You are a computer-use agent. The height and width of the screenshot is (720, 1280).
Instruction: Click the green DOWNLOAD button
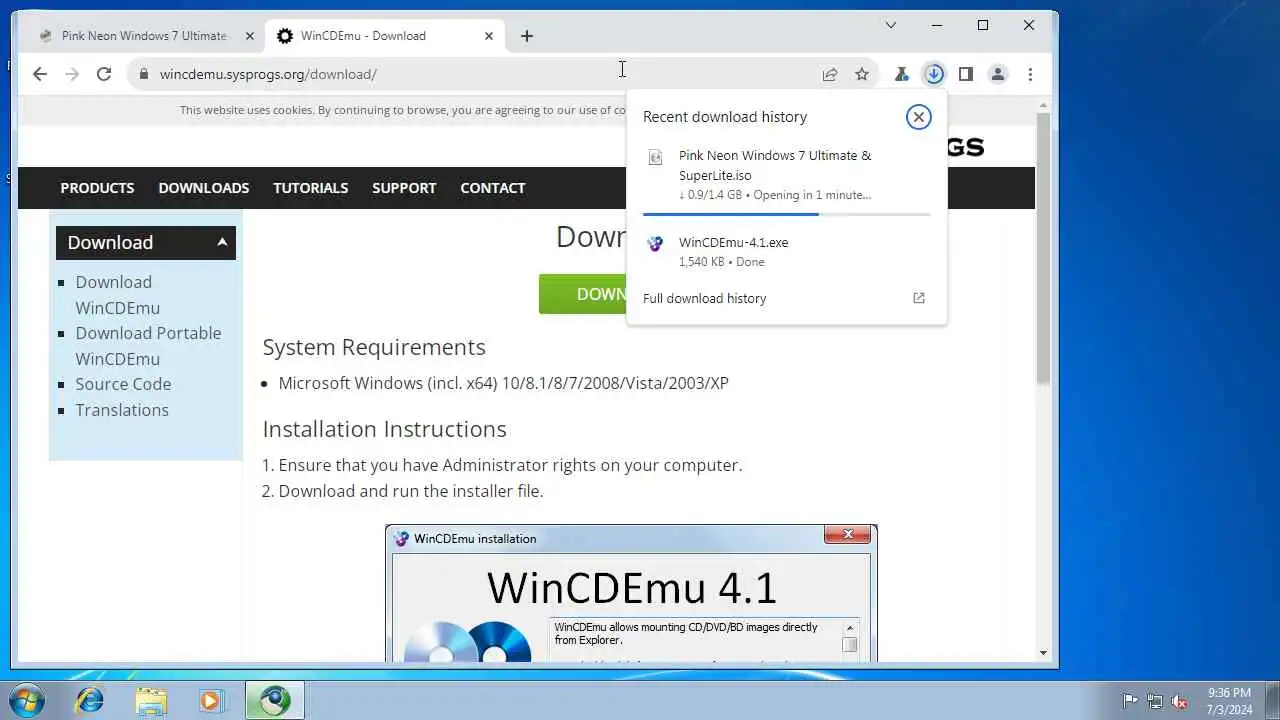tap(583, 294)
